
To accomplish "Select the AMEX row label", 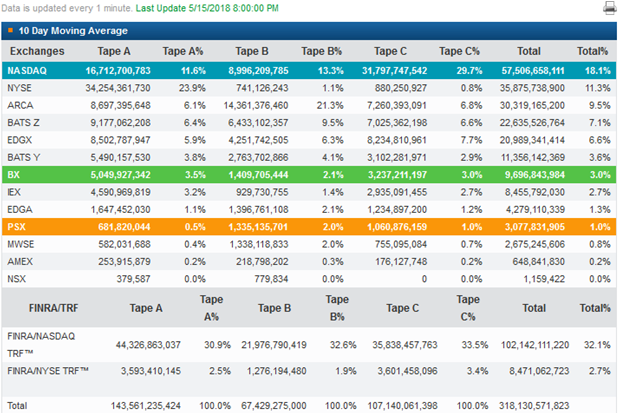I will coord(20,262).
